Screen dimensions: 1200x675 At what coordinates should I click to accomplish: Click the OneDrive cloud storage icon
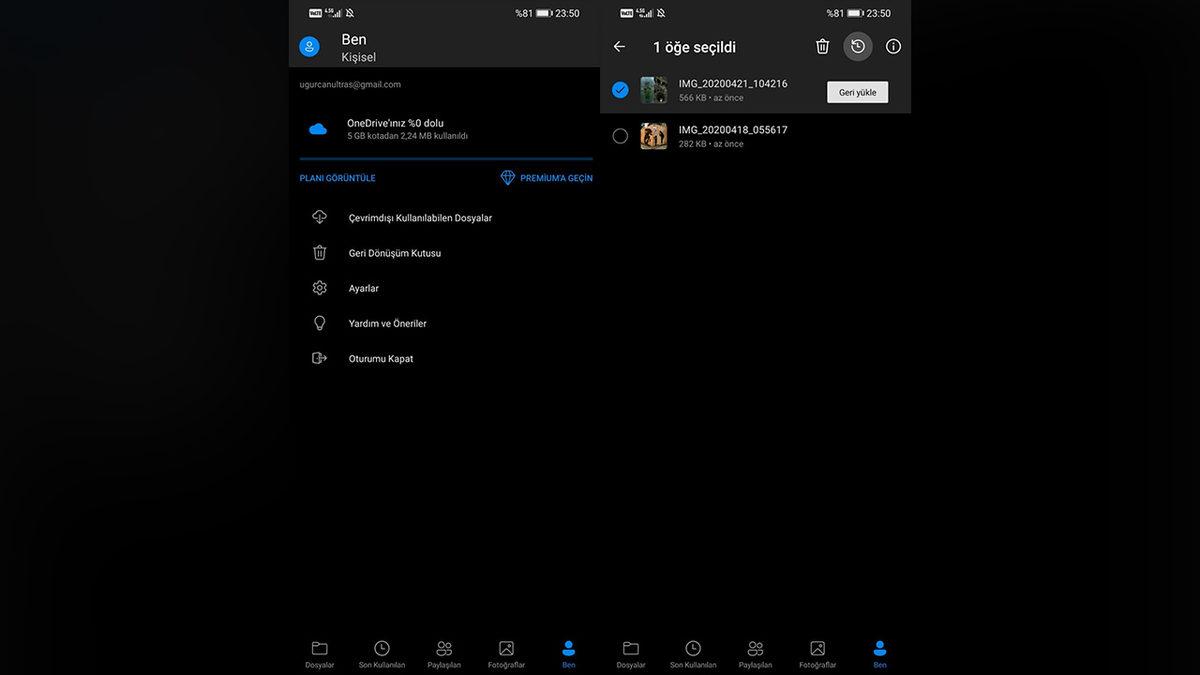point(318,129)
